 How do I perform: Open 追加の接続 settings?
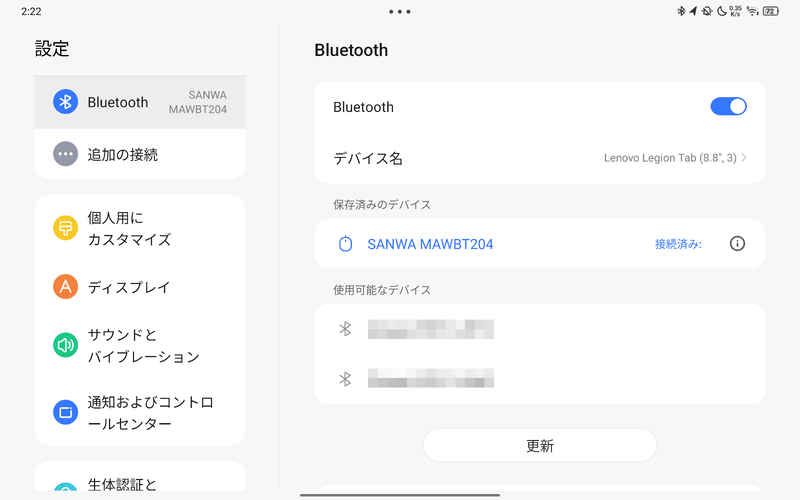140,154
